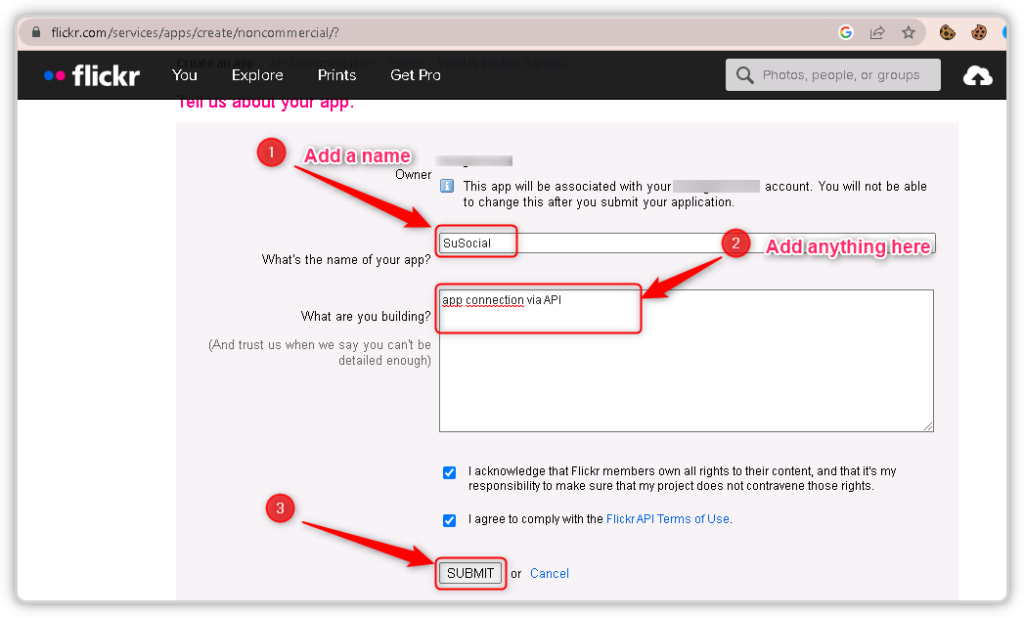Bookmark the page via the star icon
The height and width of the screenshot is (618, 1024).
tap(909, 32)
